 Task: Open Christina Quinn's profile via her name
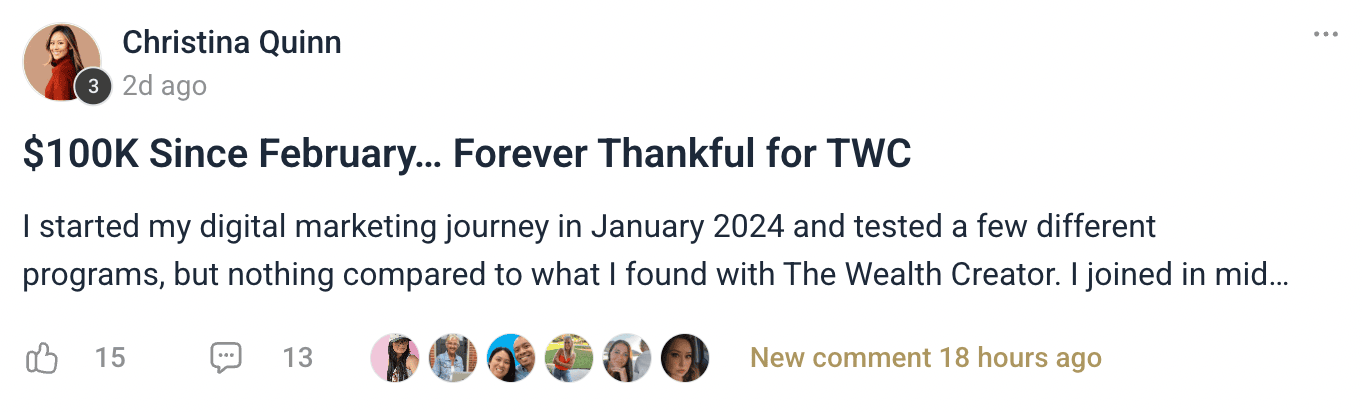231,43
